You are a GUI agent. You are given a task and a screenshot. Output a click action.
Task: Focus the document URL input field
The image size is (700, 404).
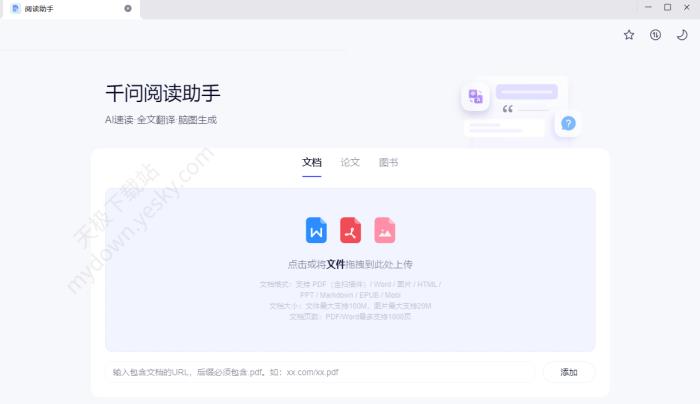tap(320, 372)
